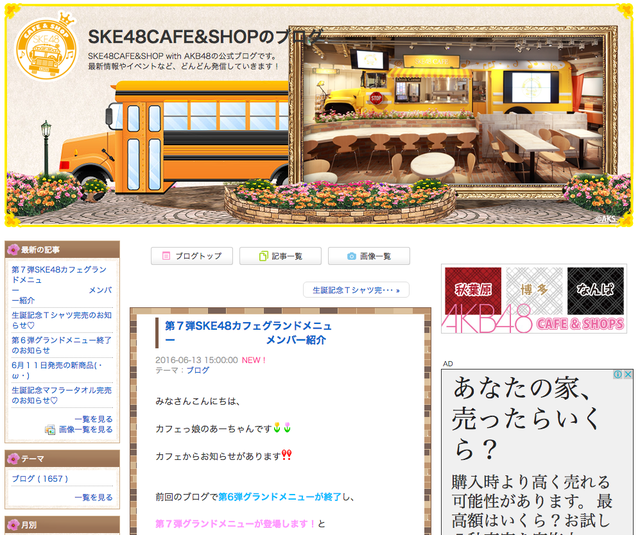This screenshot has height=535, width=640.
Task: Click the 博多 tile in AKB48 banner
Action: tap(534, 290)
